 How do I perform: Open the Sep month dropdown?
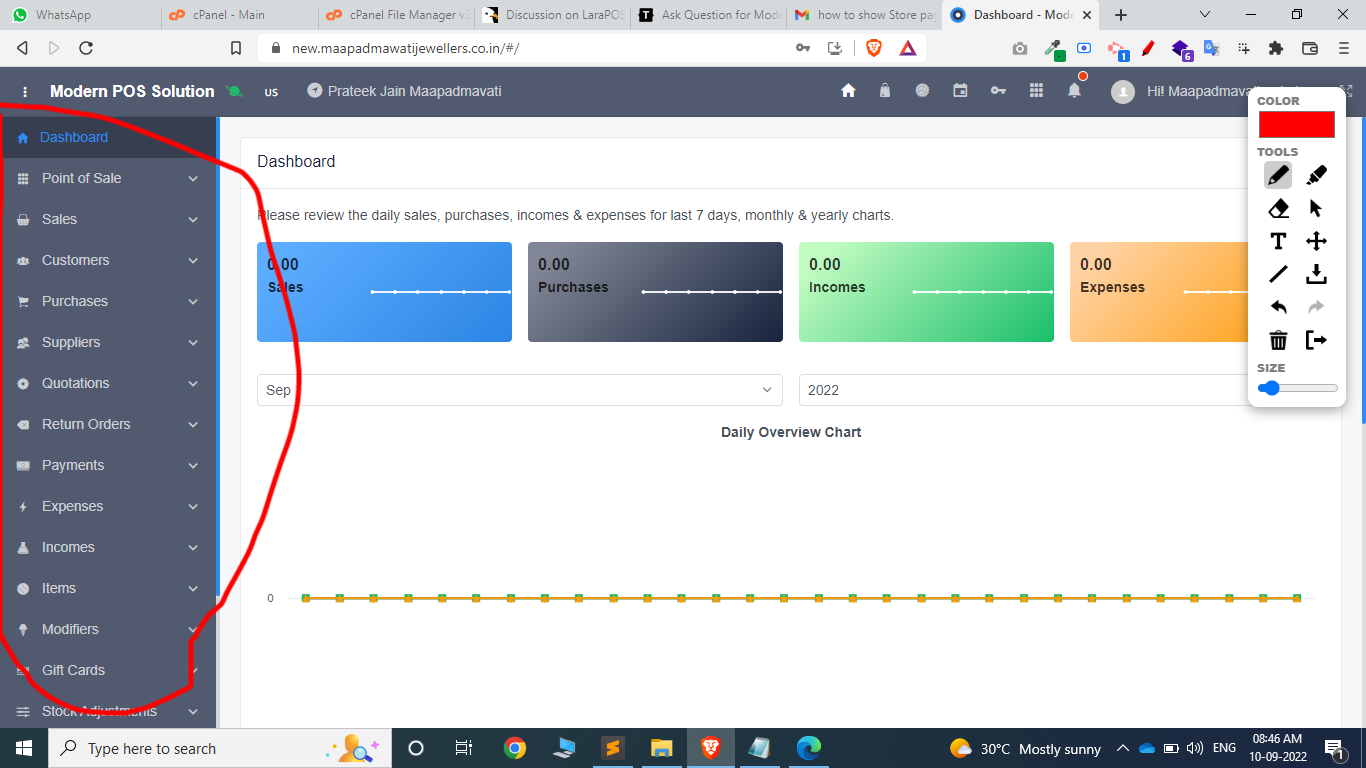click(x=520, y=390)
